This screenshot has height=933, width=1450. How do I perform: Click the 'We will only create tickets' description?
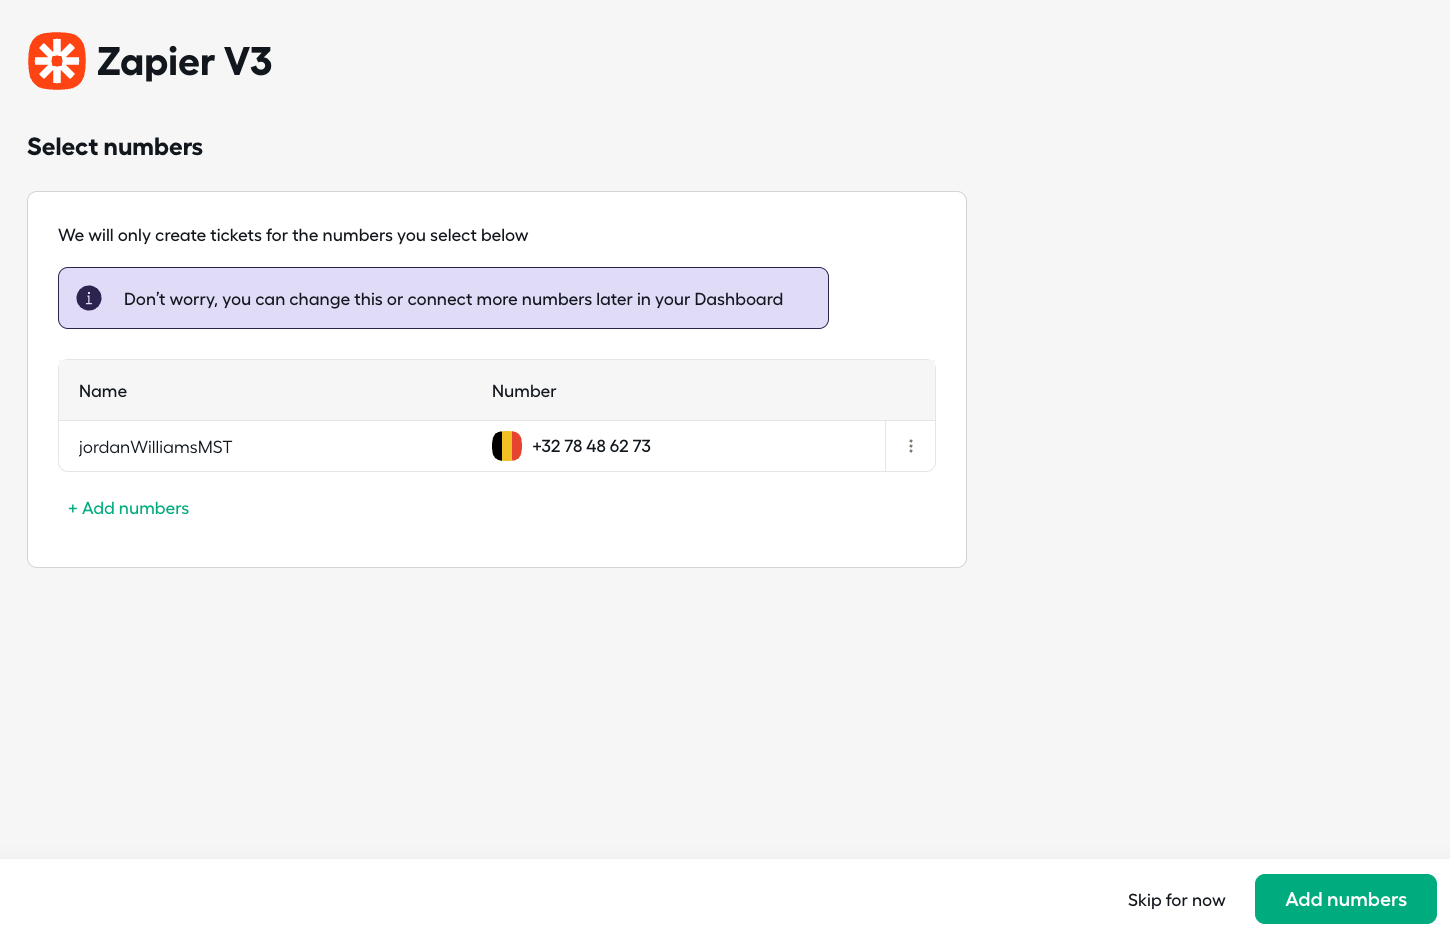pos(293,235)
